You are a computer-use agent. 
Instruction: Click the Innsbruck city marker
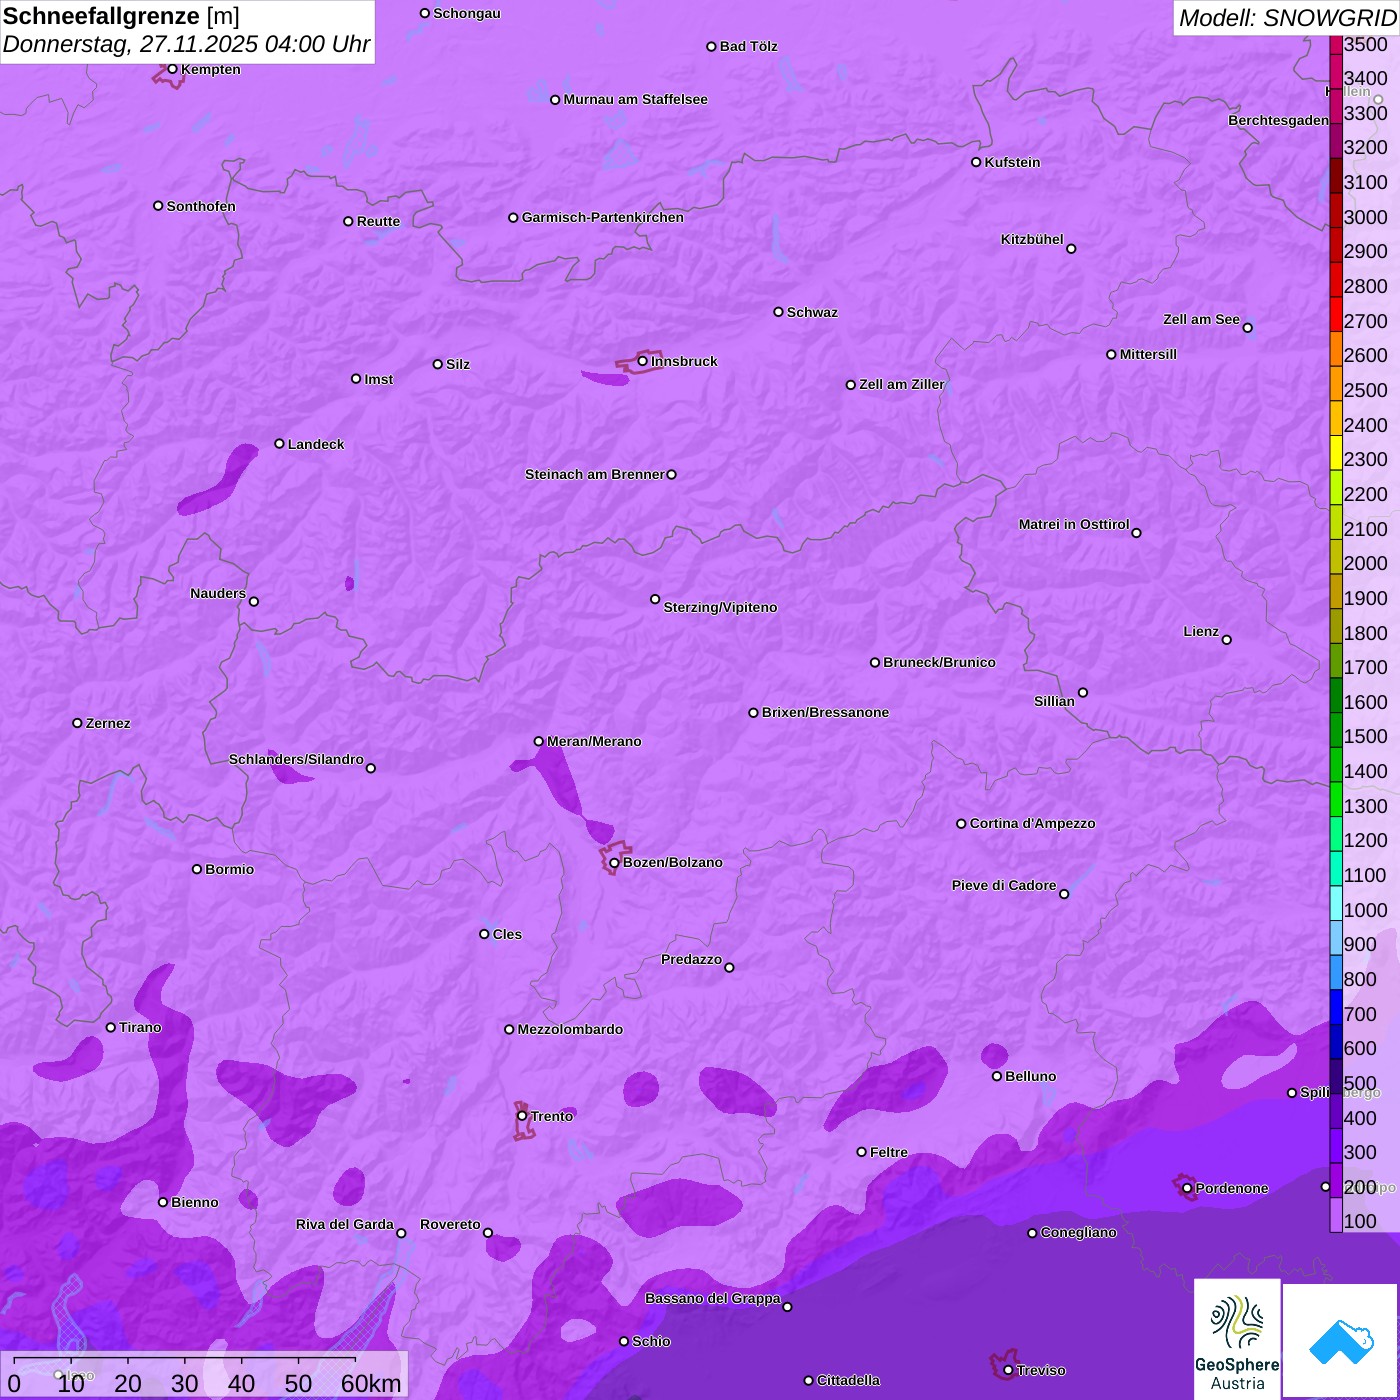click(x=643, y=361)
